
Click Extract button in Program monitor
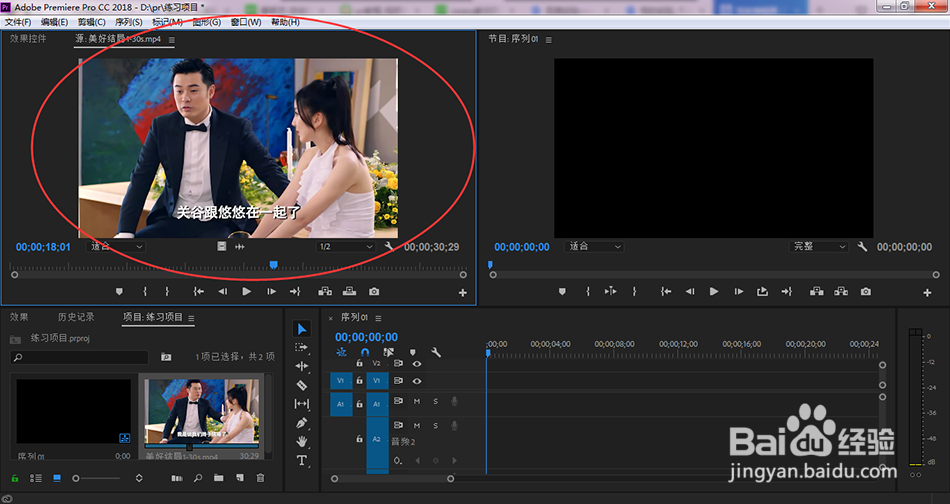(x=841, y=291)
